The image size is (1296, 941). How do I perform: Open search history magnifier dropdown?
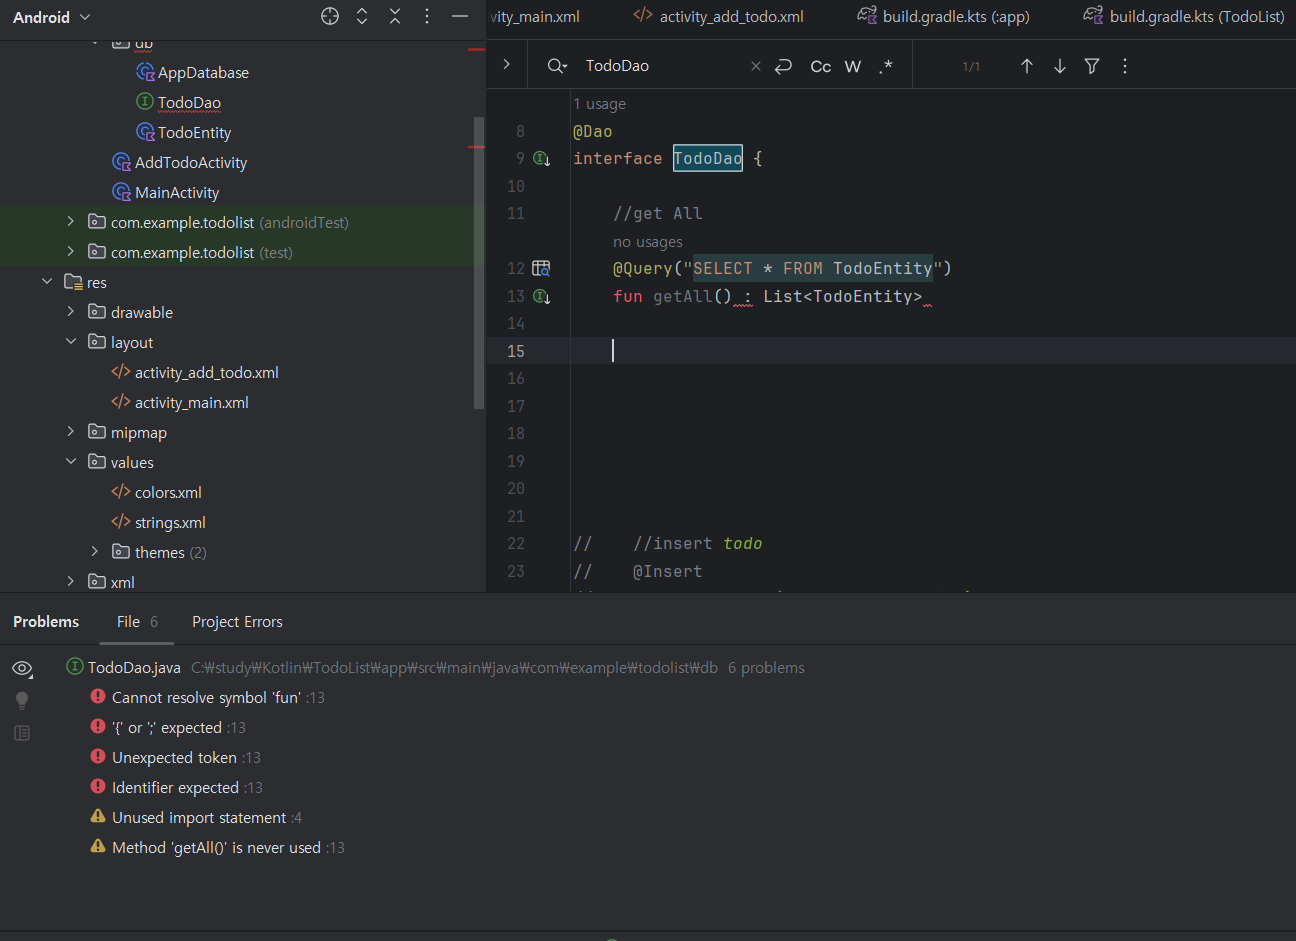[557, 66]
